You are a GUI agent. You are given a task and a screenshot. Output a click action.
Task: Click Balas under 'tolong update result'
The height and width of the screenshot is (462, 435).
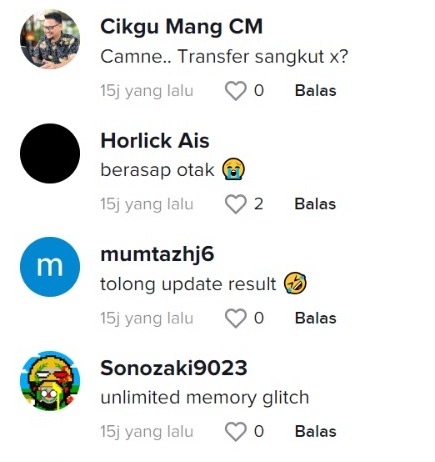click(315, 318)
